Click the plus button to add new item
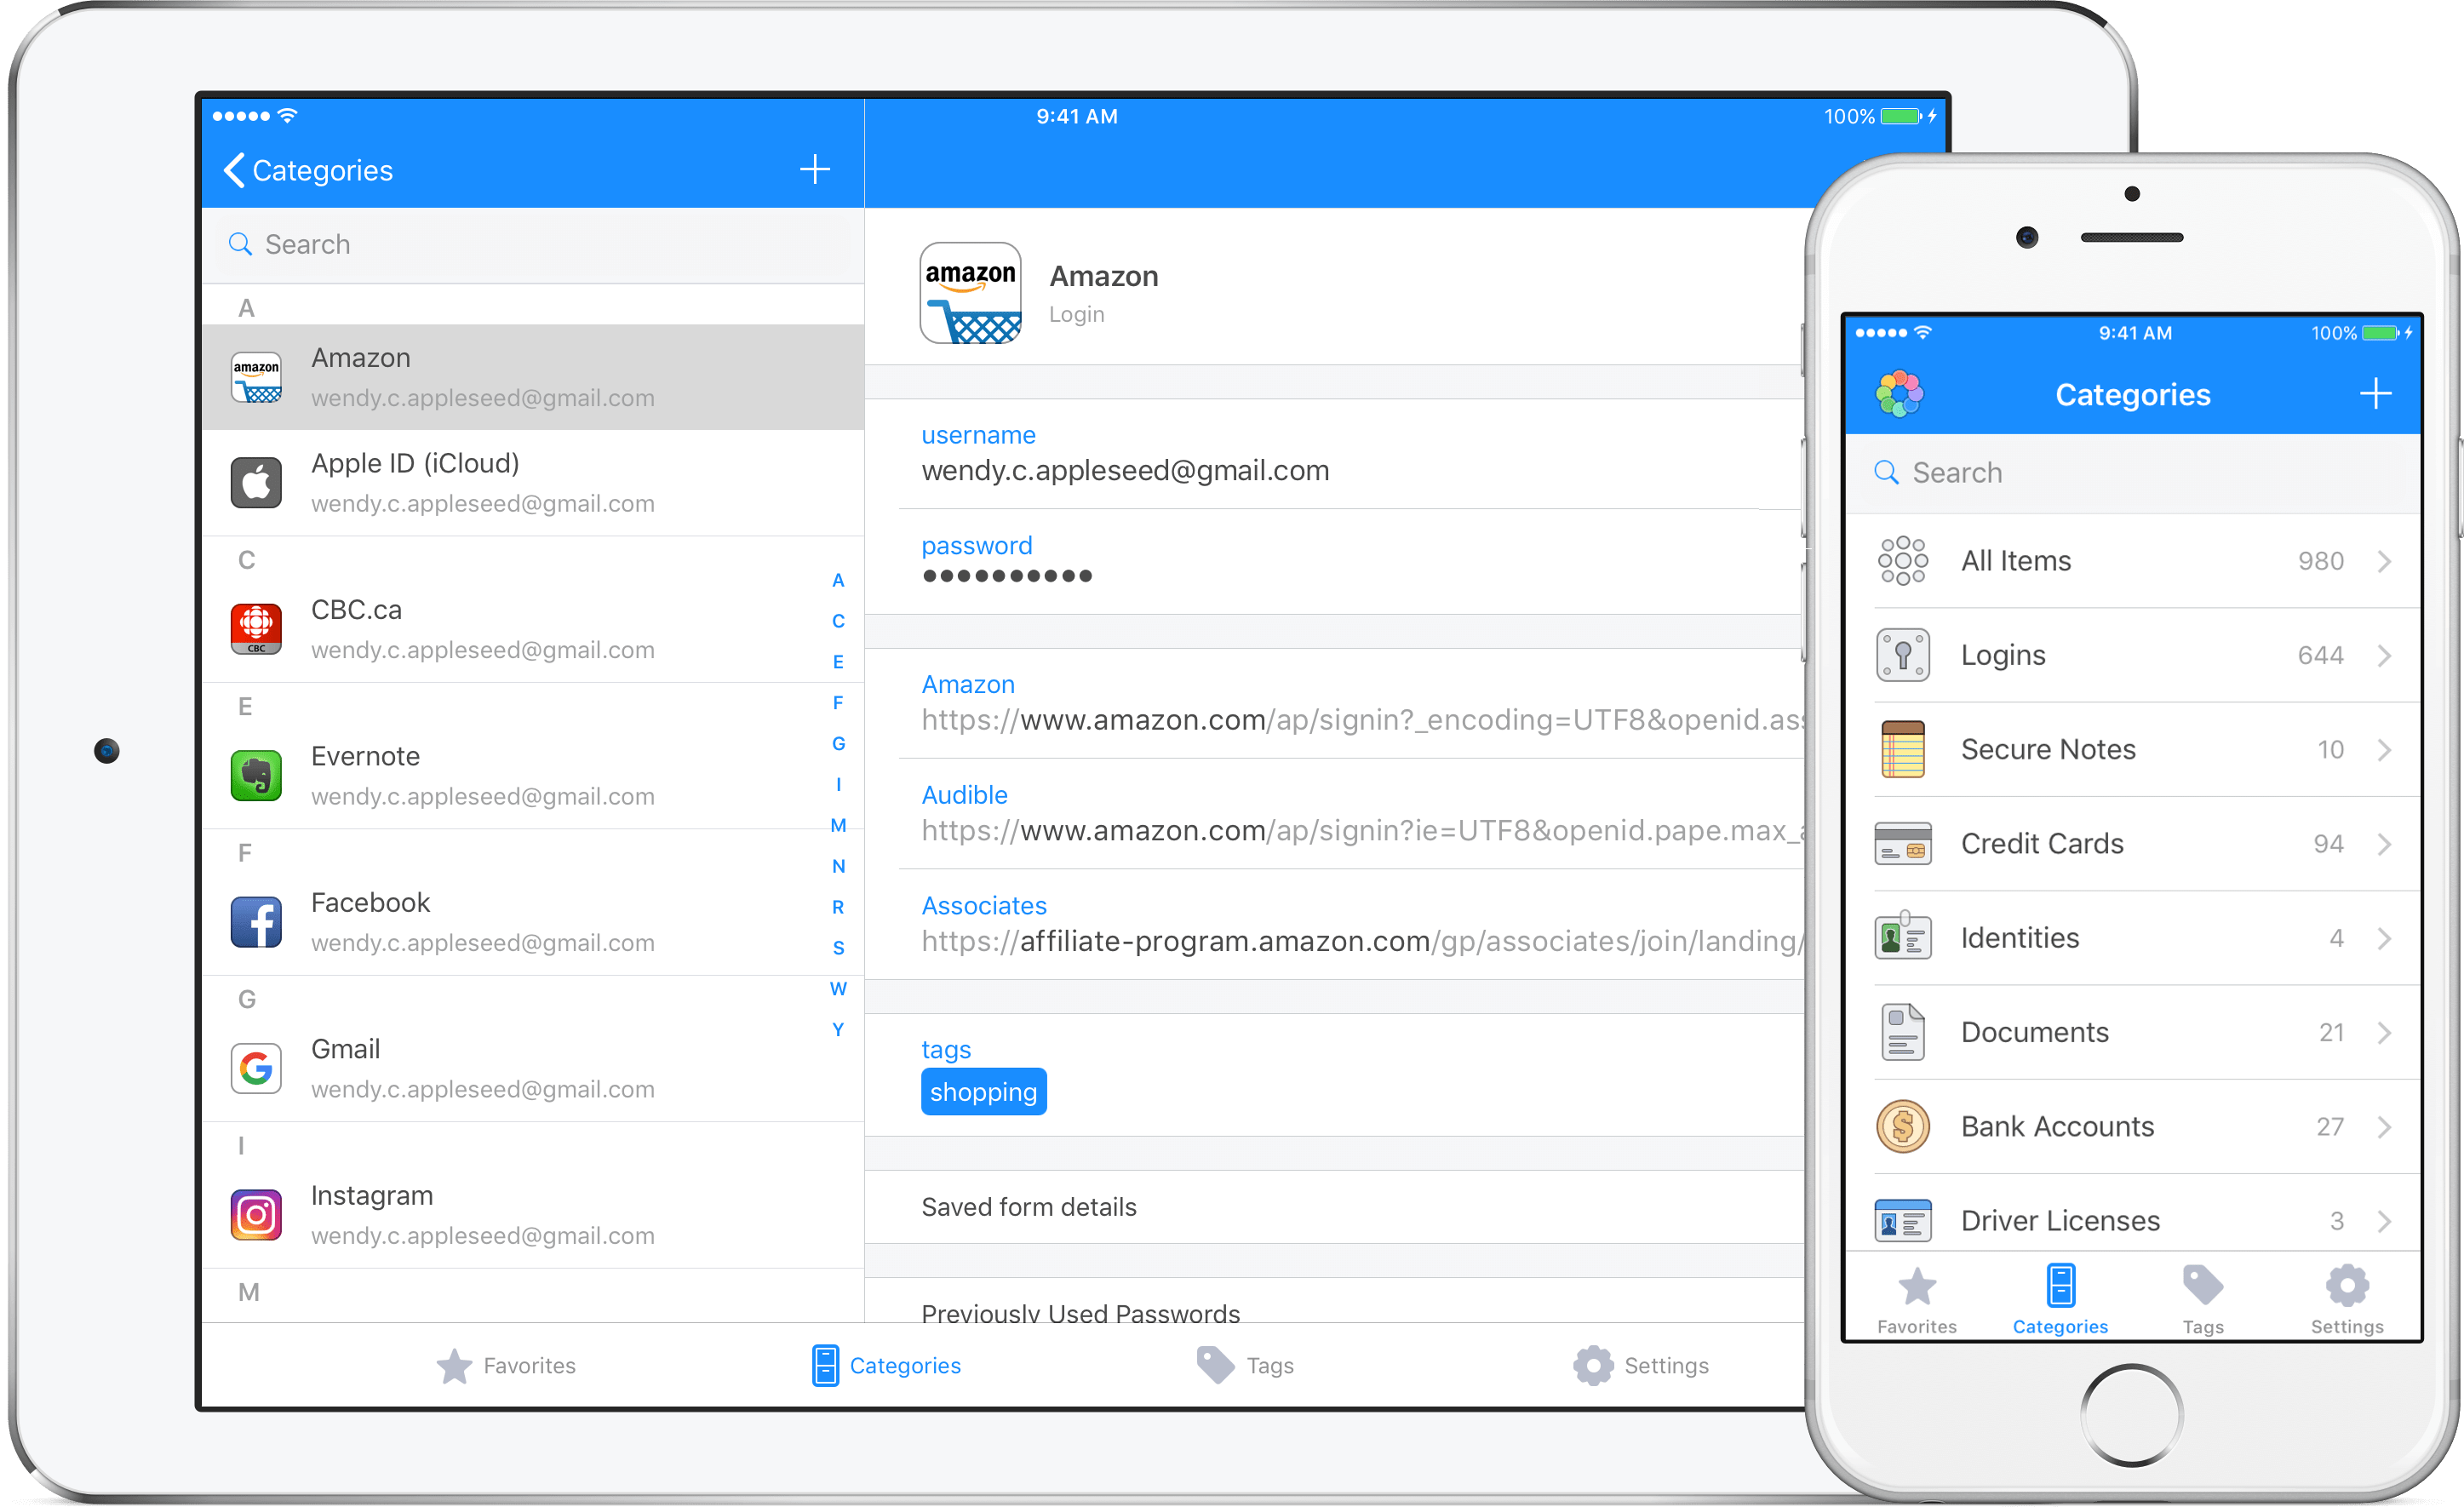Screen dimensions: 2464x1507 (815, 171)
